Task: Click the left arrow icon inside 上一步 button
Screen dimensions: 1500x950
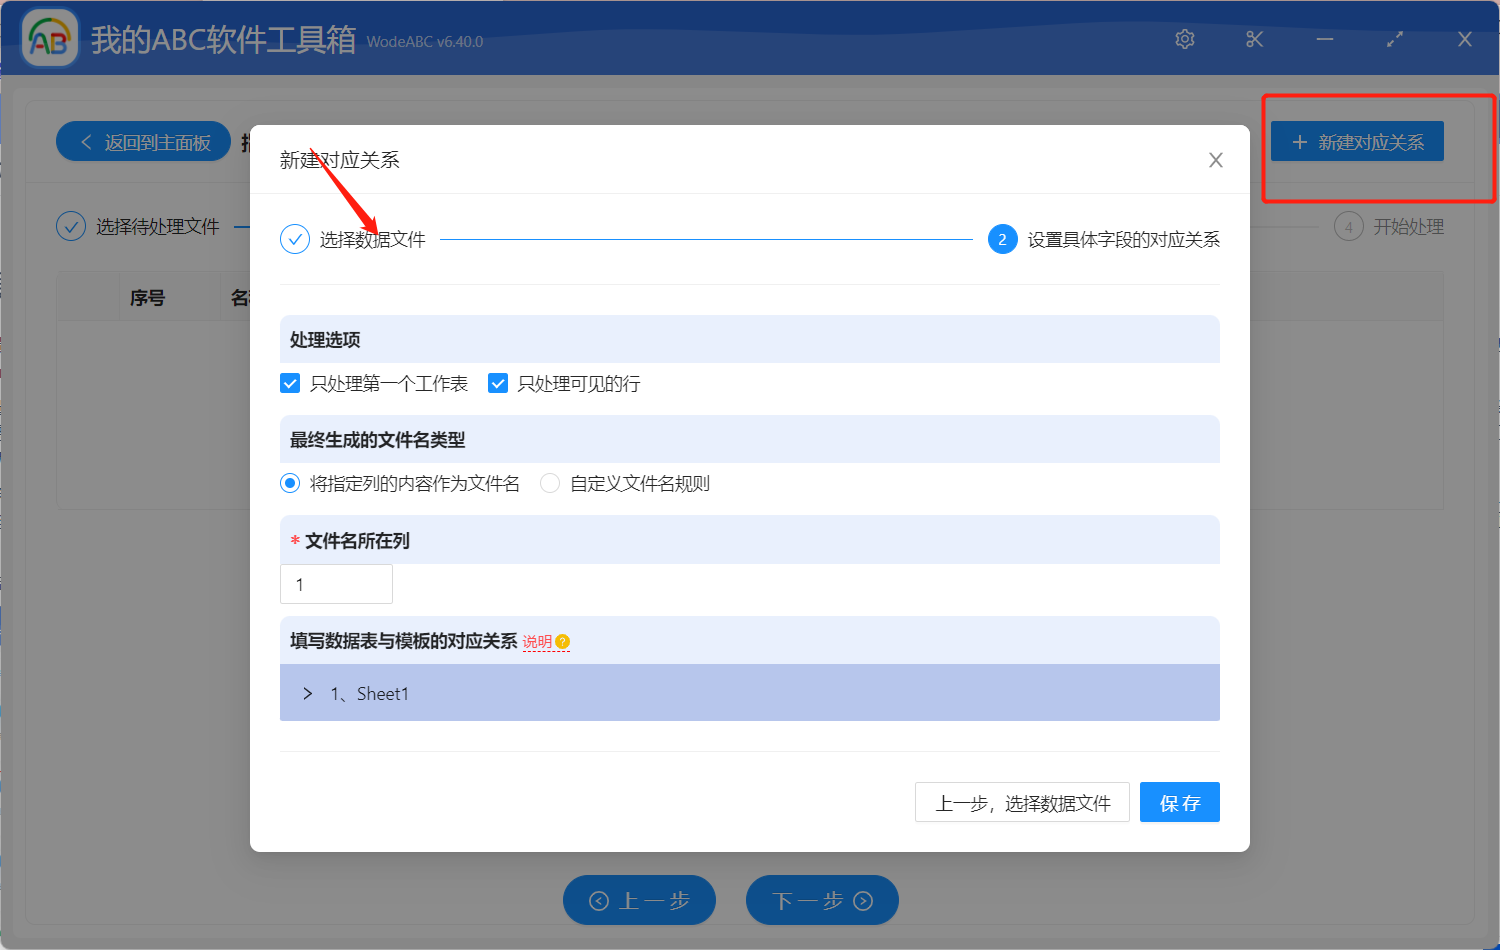Action: pos(600,900)
